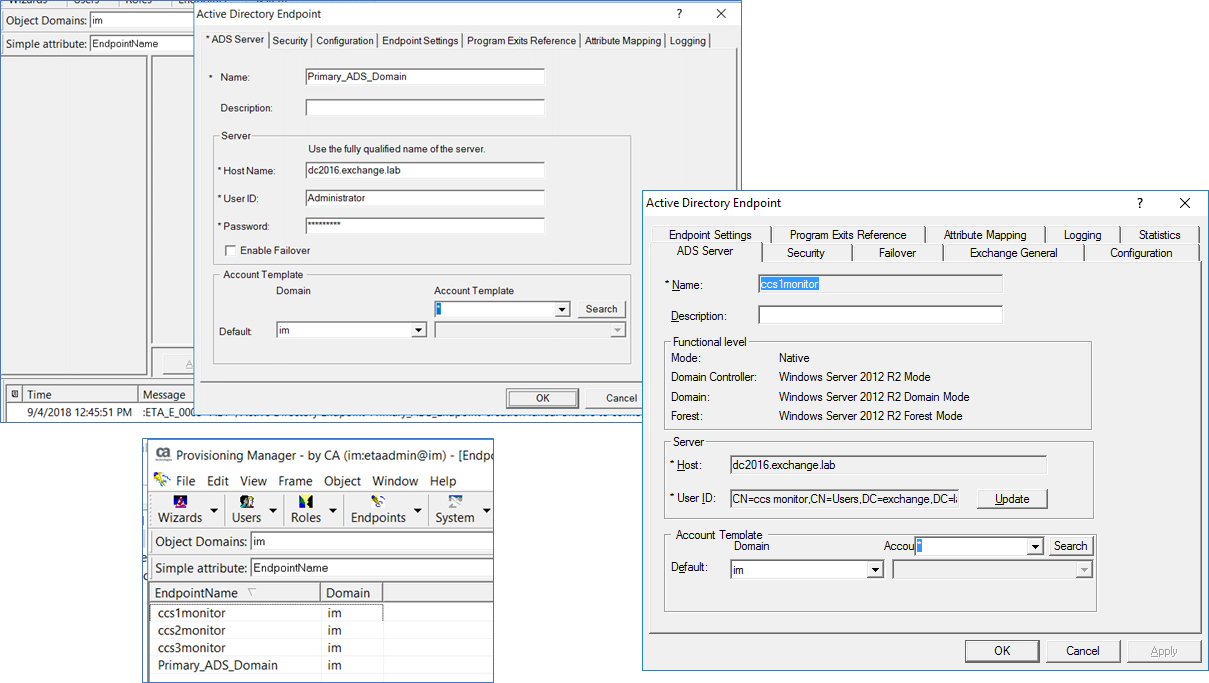The height and width of the screenshot is (683, 1209).
Task: Click the log icon left of Time column
Action: coord(13,394)
